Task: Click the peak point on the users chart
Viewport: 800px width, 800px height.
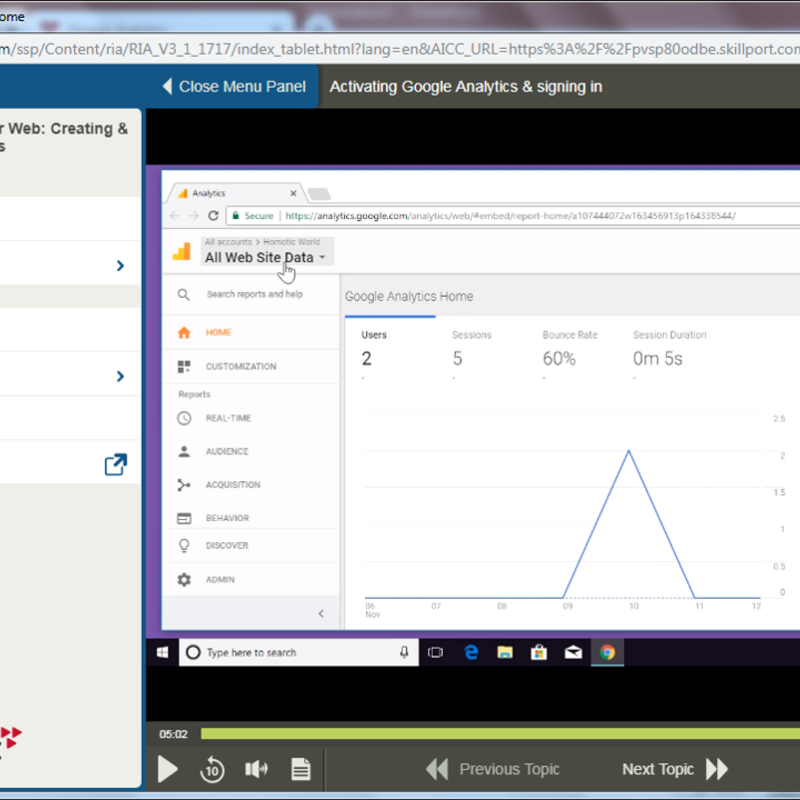Action: [629, 451]
